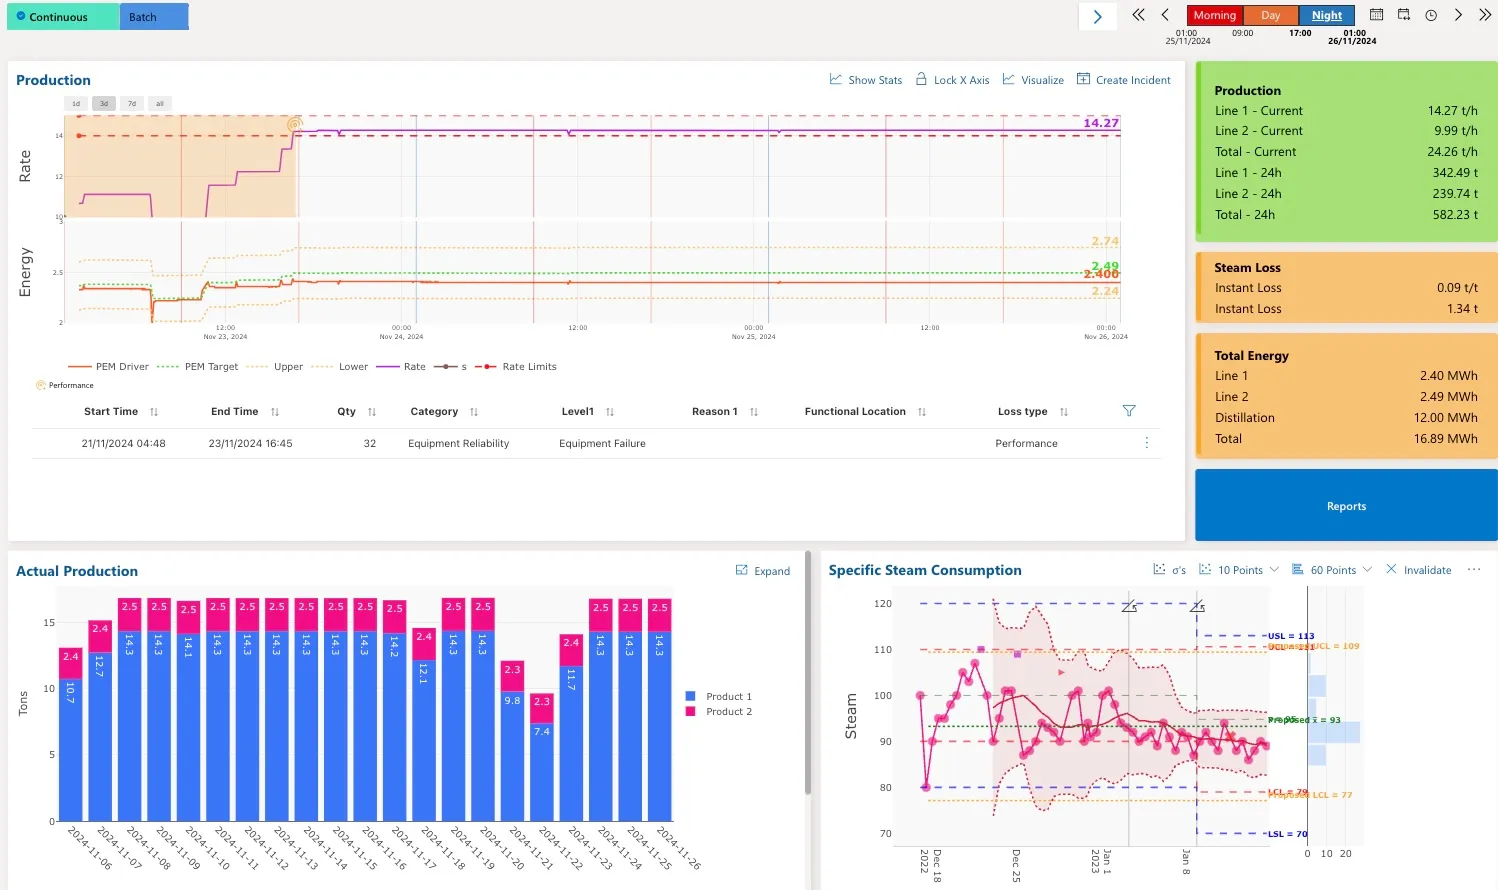Sort incidents by Start Time column
Screen dimensions: 1498x890
(x=154, y=412)
